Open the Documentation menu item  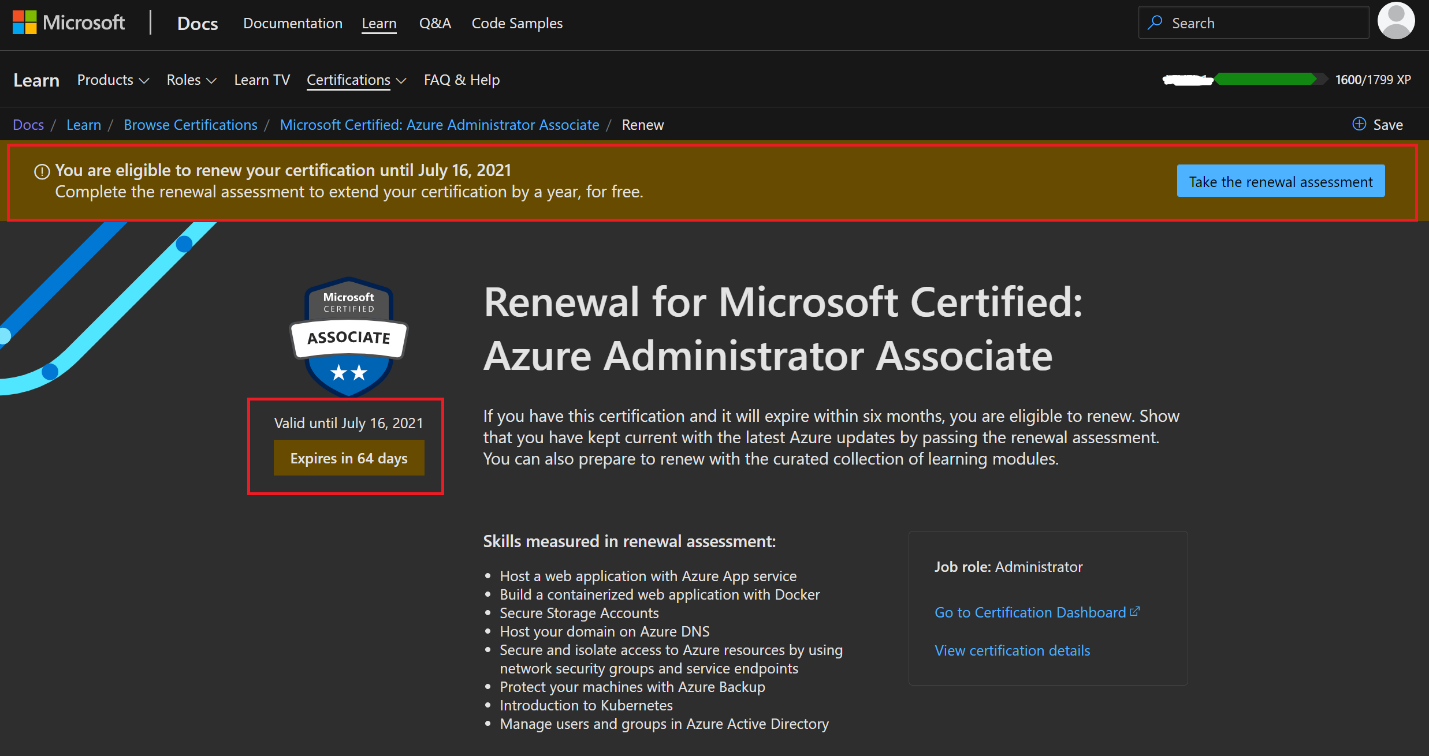point(293,23)
